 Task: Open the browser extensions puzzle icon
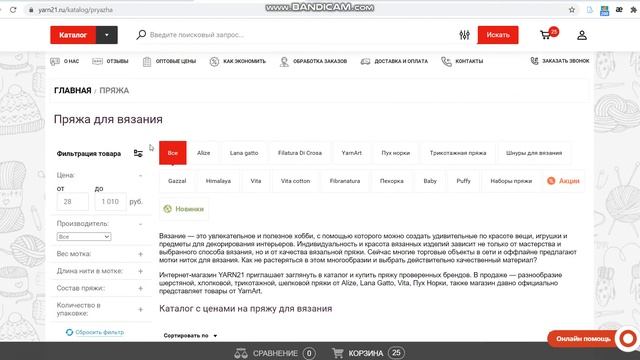[x=633, y=10]
